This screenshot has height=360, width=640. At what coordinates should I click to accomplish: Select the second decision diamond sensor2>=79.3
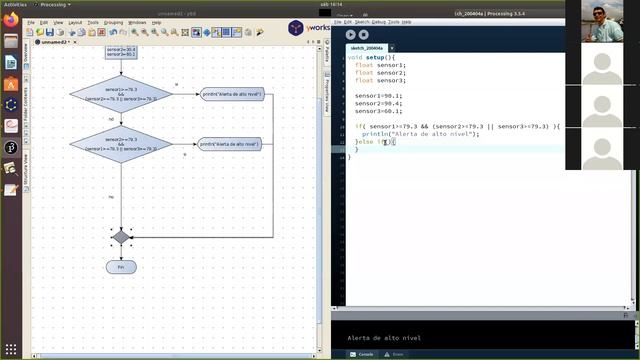tap(121, 144)
